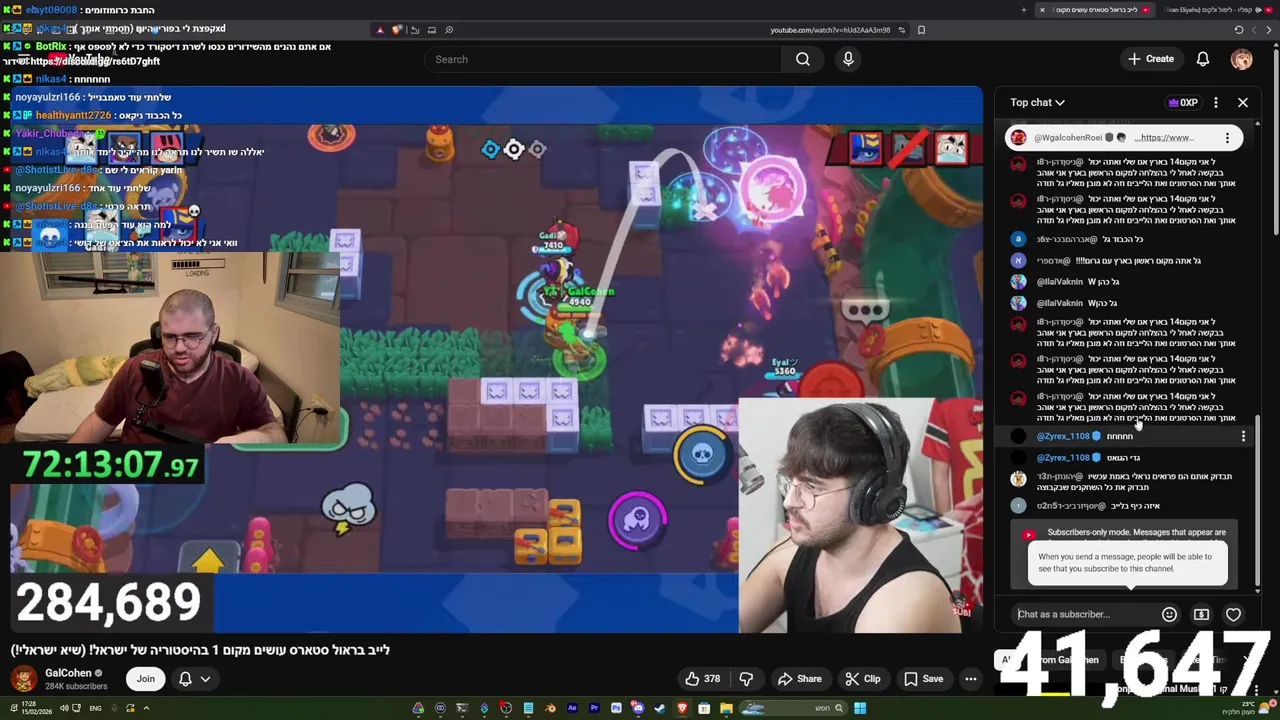This screenshot has width=1280, height=720.
Task: Open File Explorer from taskbar
Action: (x=726, y=708)
